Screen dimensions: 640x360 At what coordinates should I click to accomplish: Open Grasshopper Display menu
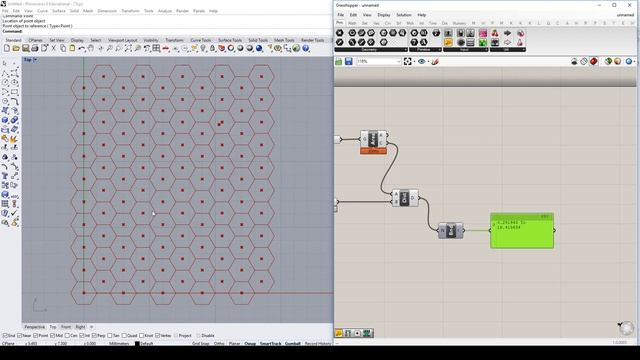[384, 15]
